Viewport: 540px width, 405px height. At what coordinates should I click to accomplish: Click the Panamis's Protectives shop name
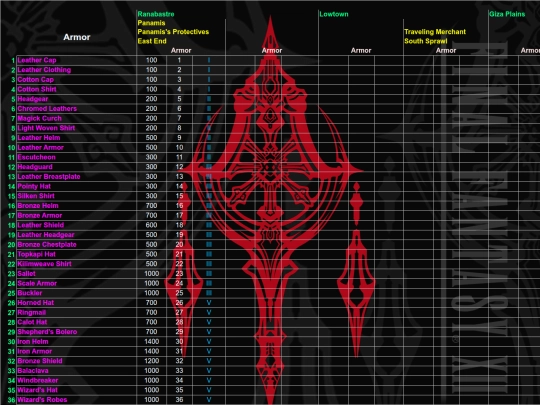click(173, 32)
